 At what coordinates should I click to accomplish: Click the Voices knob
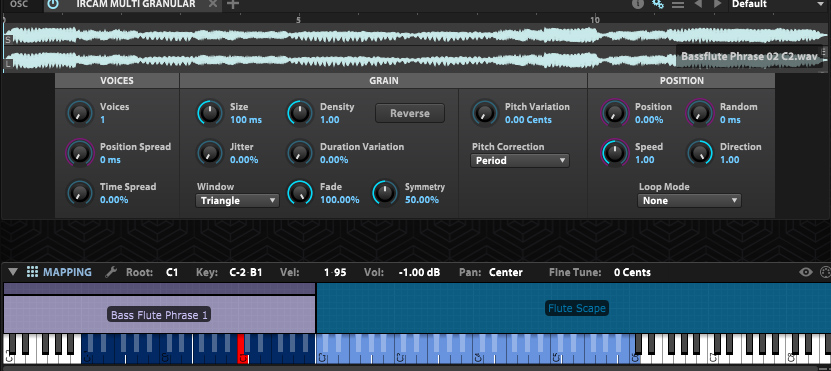tap(79, 113)
